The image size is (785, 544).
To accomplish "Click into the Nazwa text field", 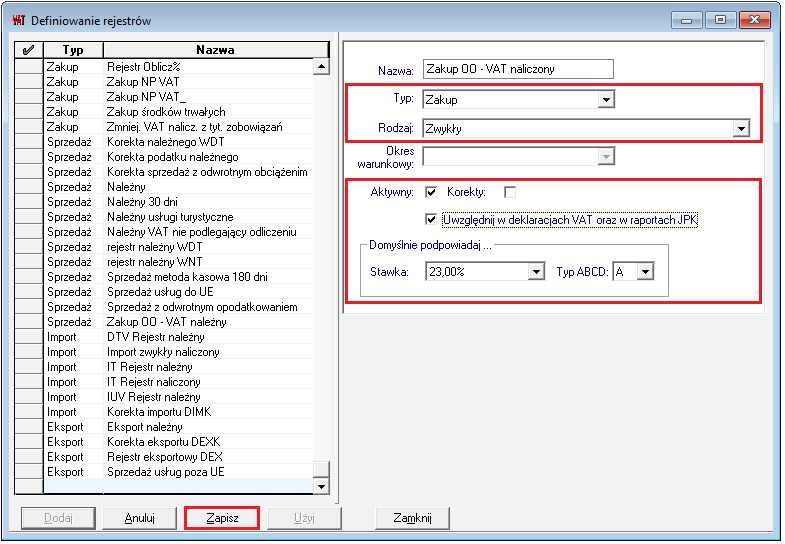I will [518, 69].
